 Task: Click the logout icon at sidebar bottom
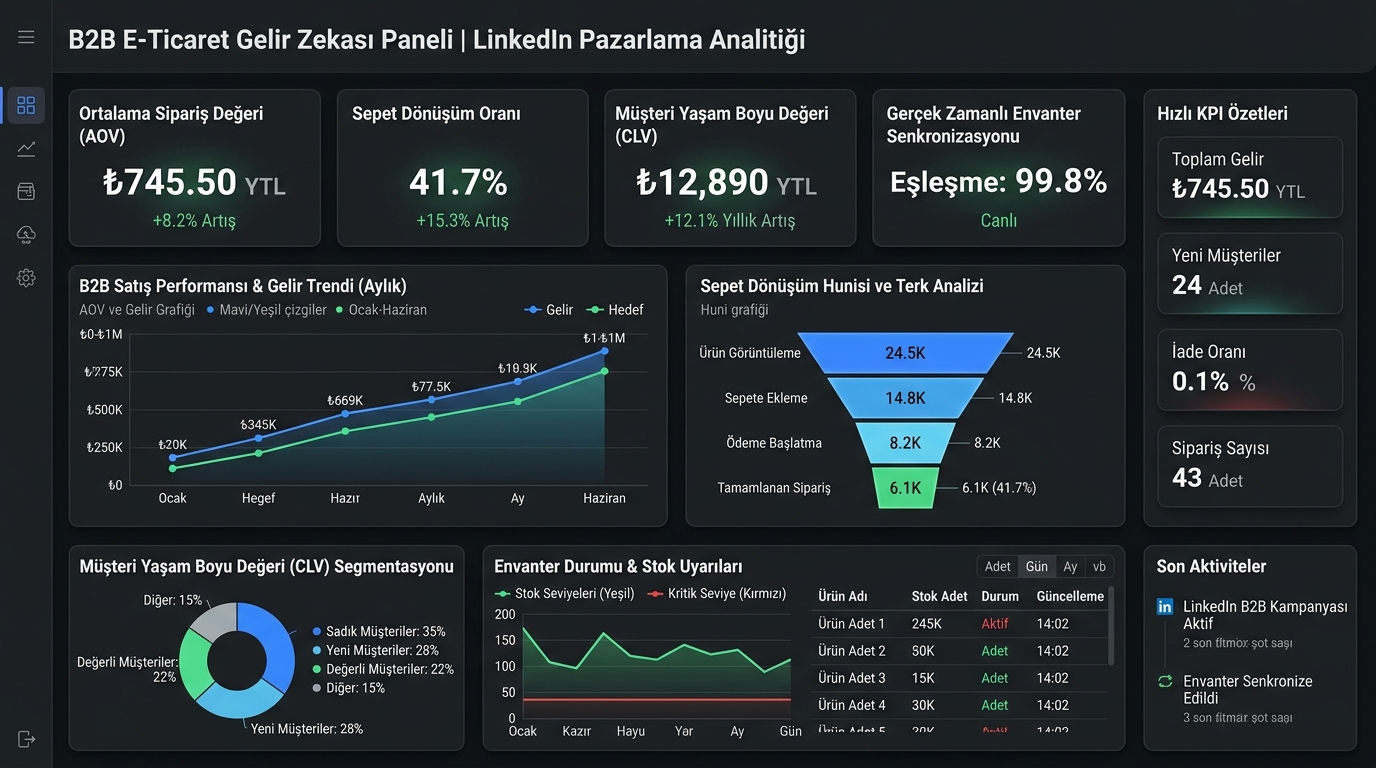[26, 739]
